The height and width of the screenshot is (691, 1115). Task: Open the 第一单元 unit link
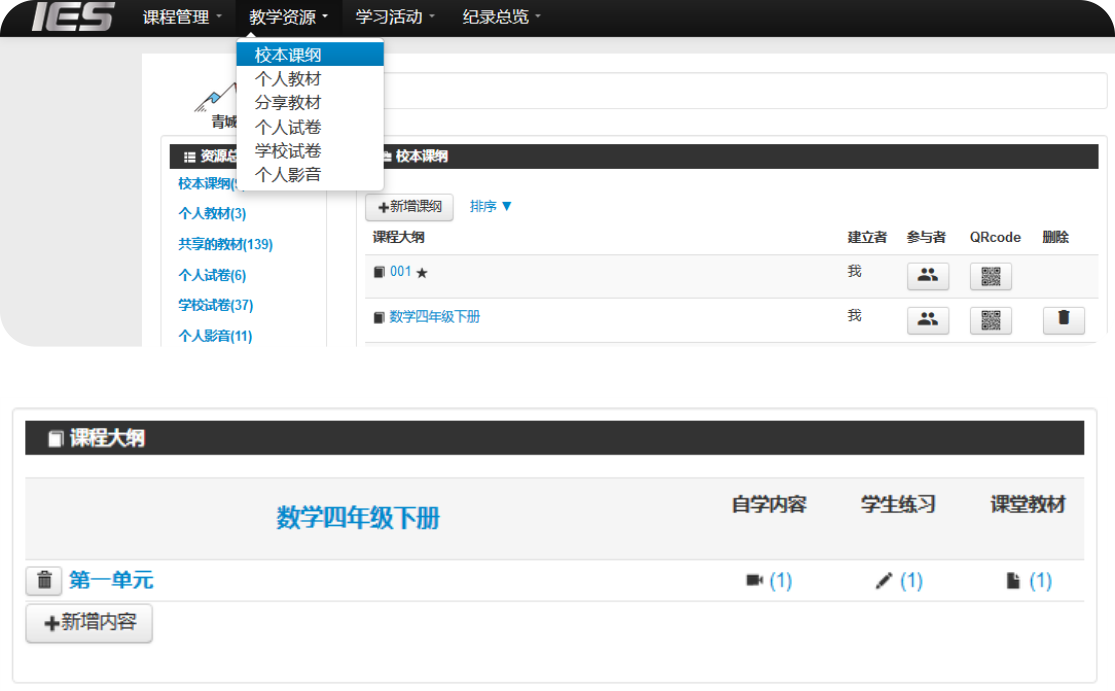click(111, 580)
